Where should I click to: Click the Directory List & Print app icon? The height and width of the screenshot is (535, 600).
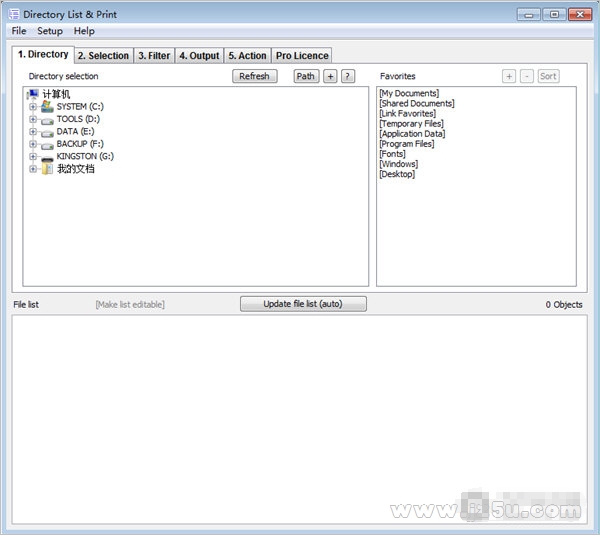click(14, 14)
